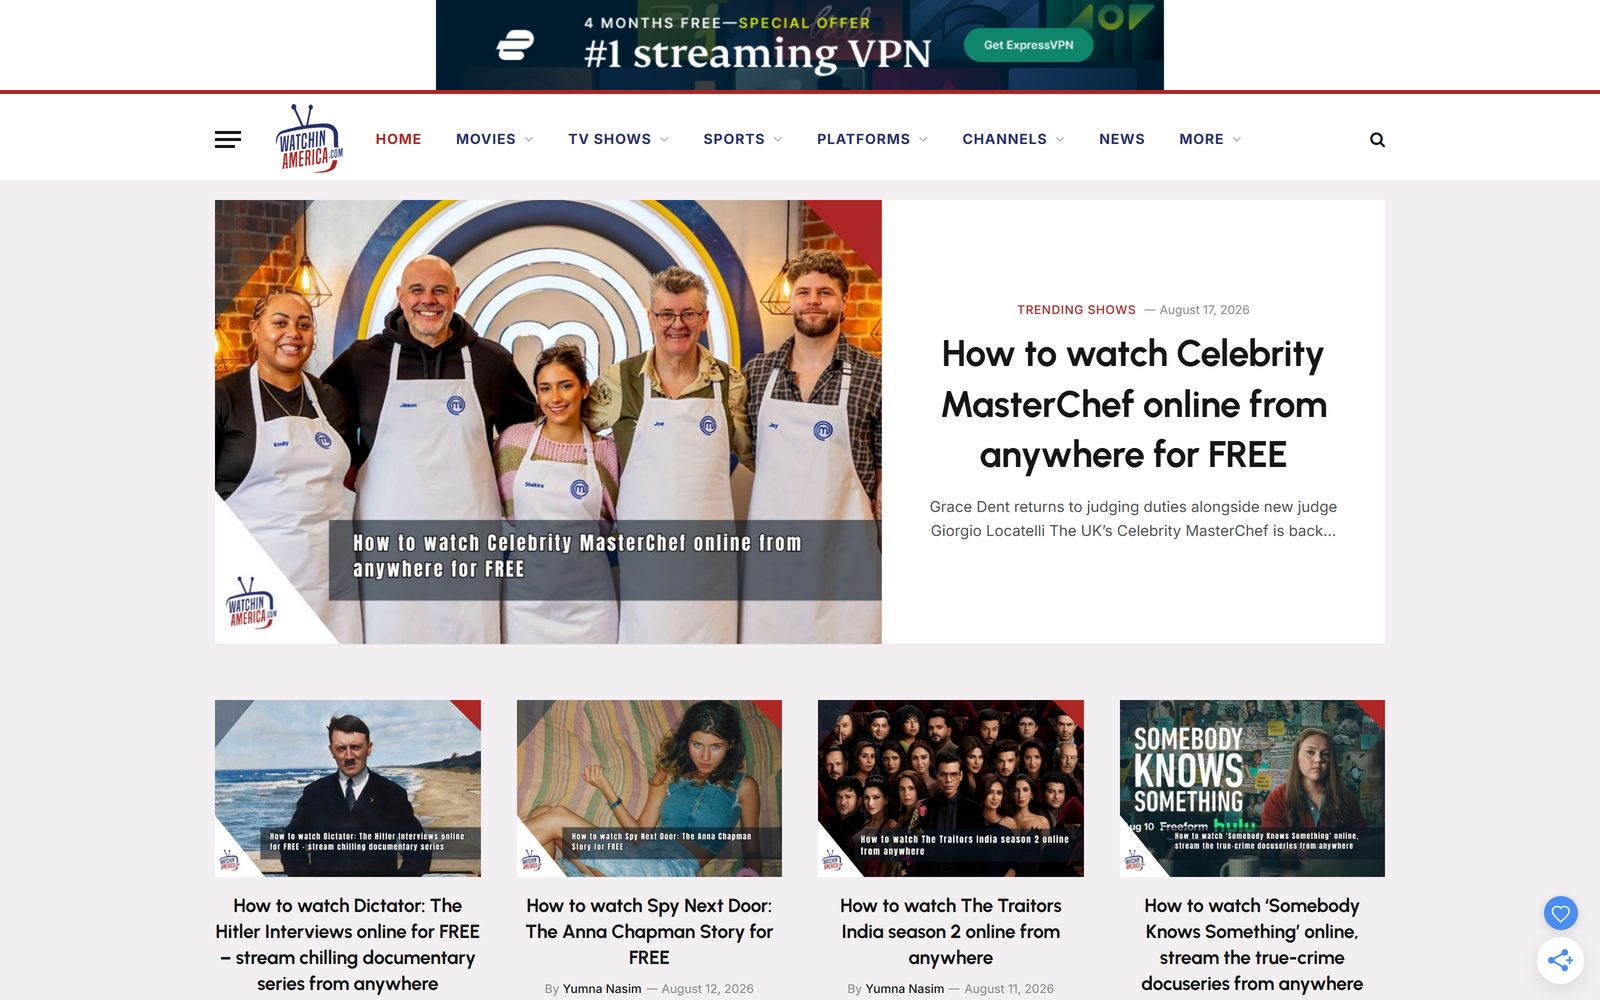The image size is (1600, 1000).
Task: Expand the Platforms dropdown menu
Action: click(x=872, y=139)
